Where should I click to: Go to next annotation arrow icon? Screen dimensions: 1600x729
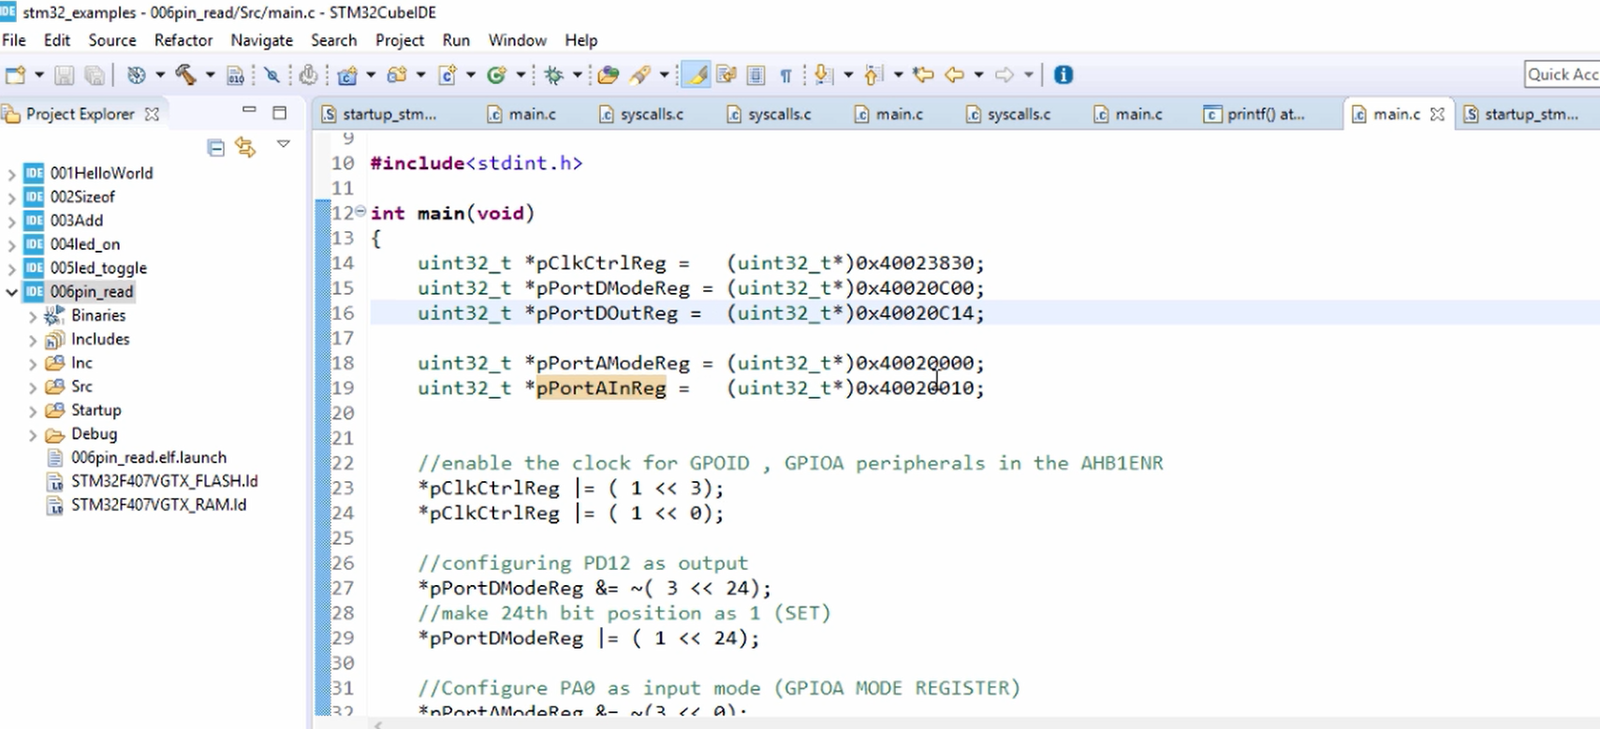[824, 75]
